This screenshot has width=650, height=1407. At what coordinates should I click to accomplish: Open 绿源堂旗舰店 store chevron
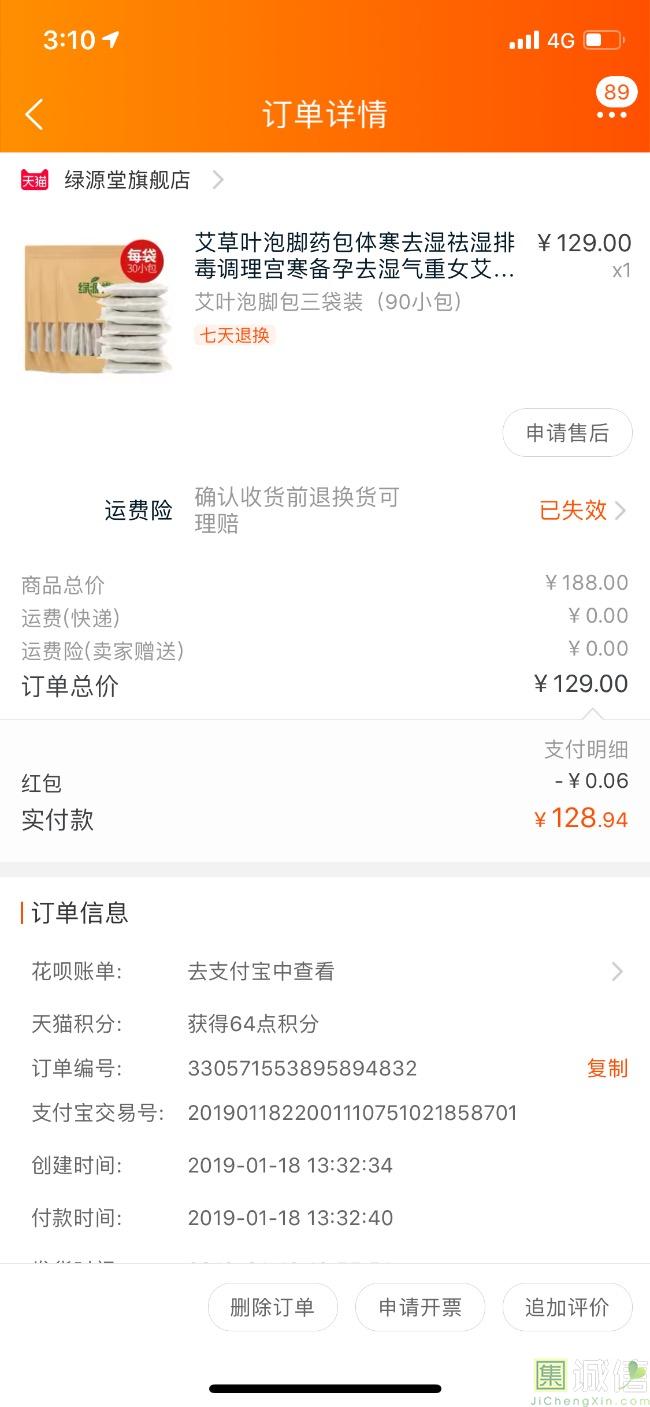tap(218, 180)
